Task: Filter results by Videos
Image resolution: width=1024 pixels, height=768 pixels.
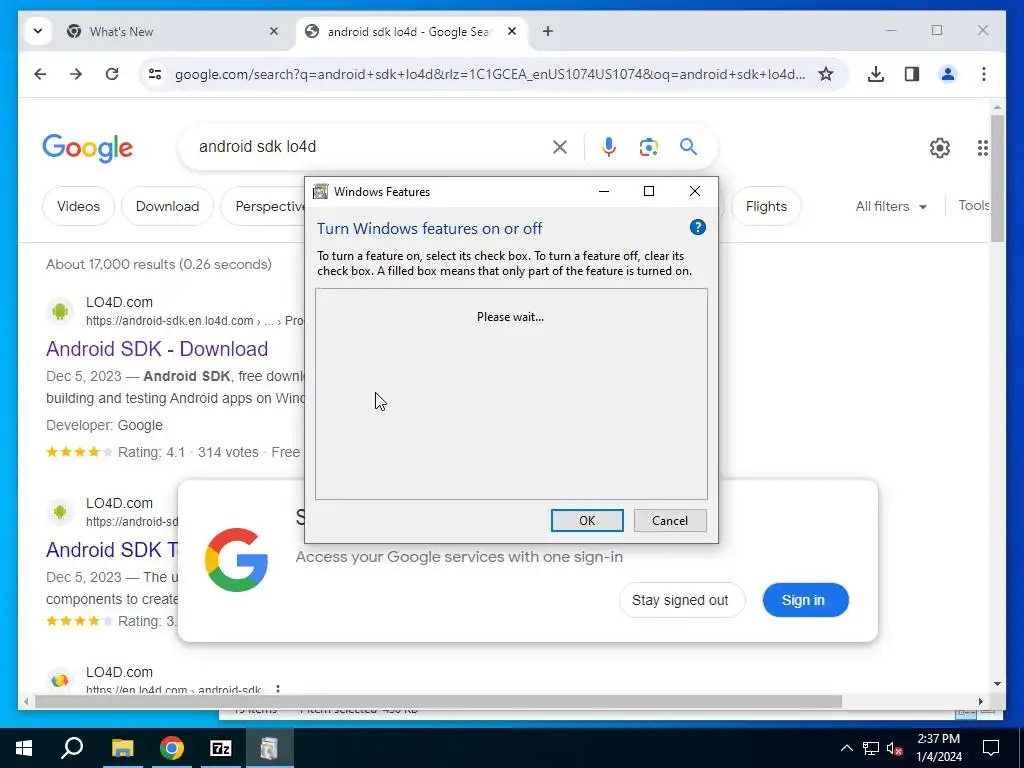Action: tap(78, 206)
